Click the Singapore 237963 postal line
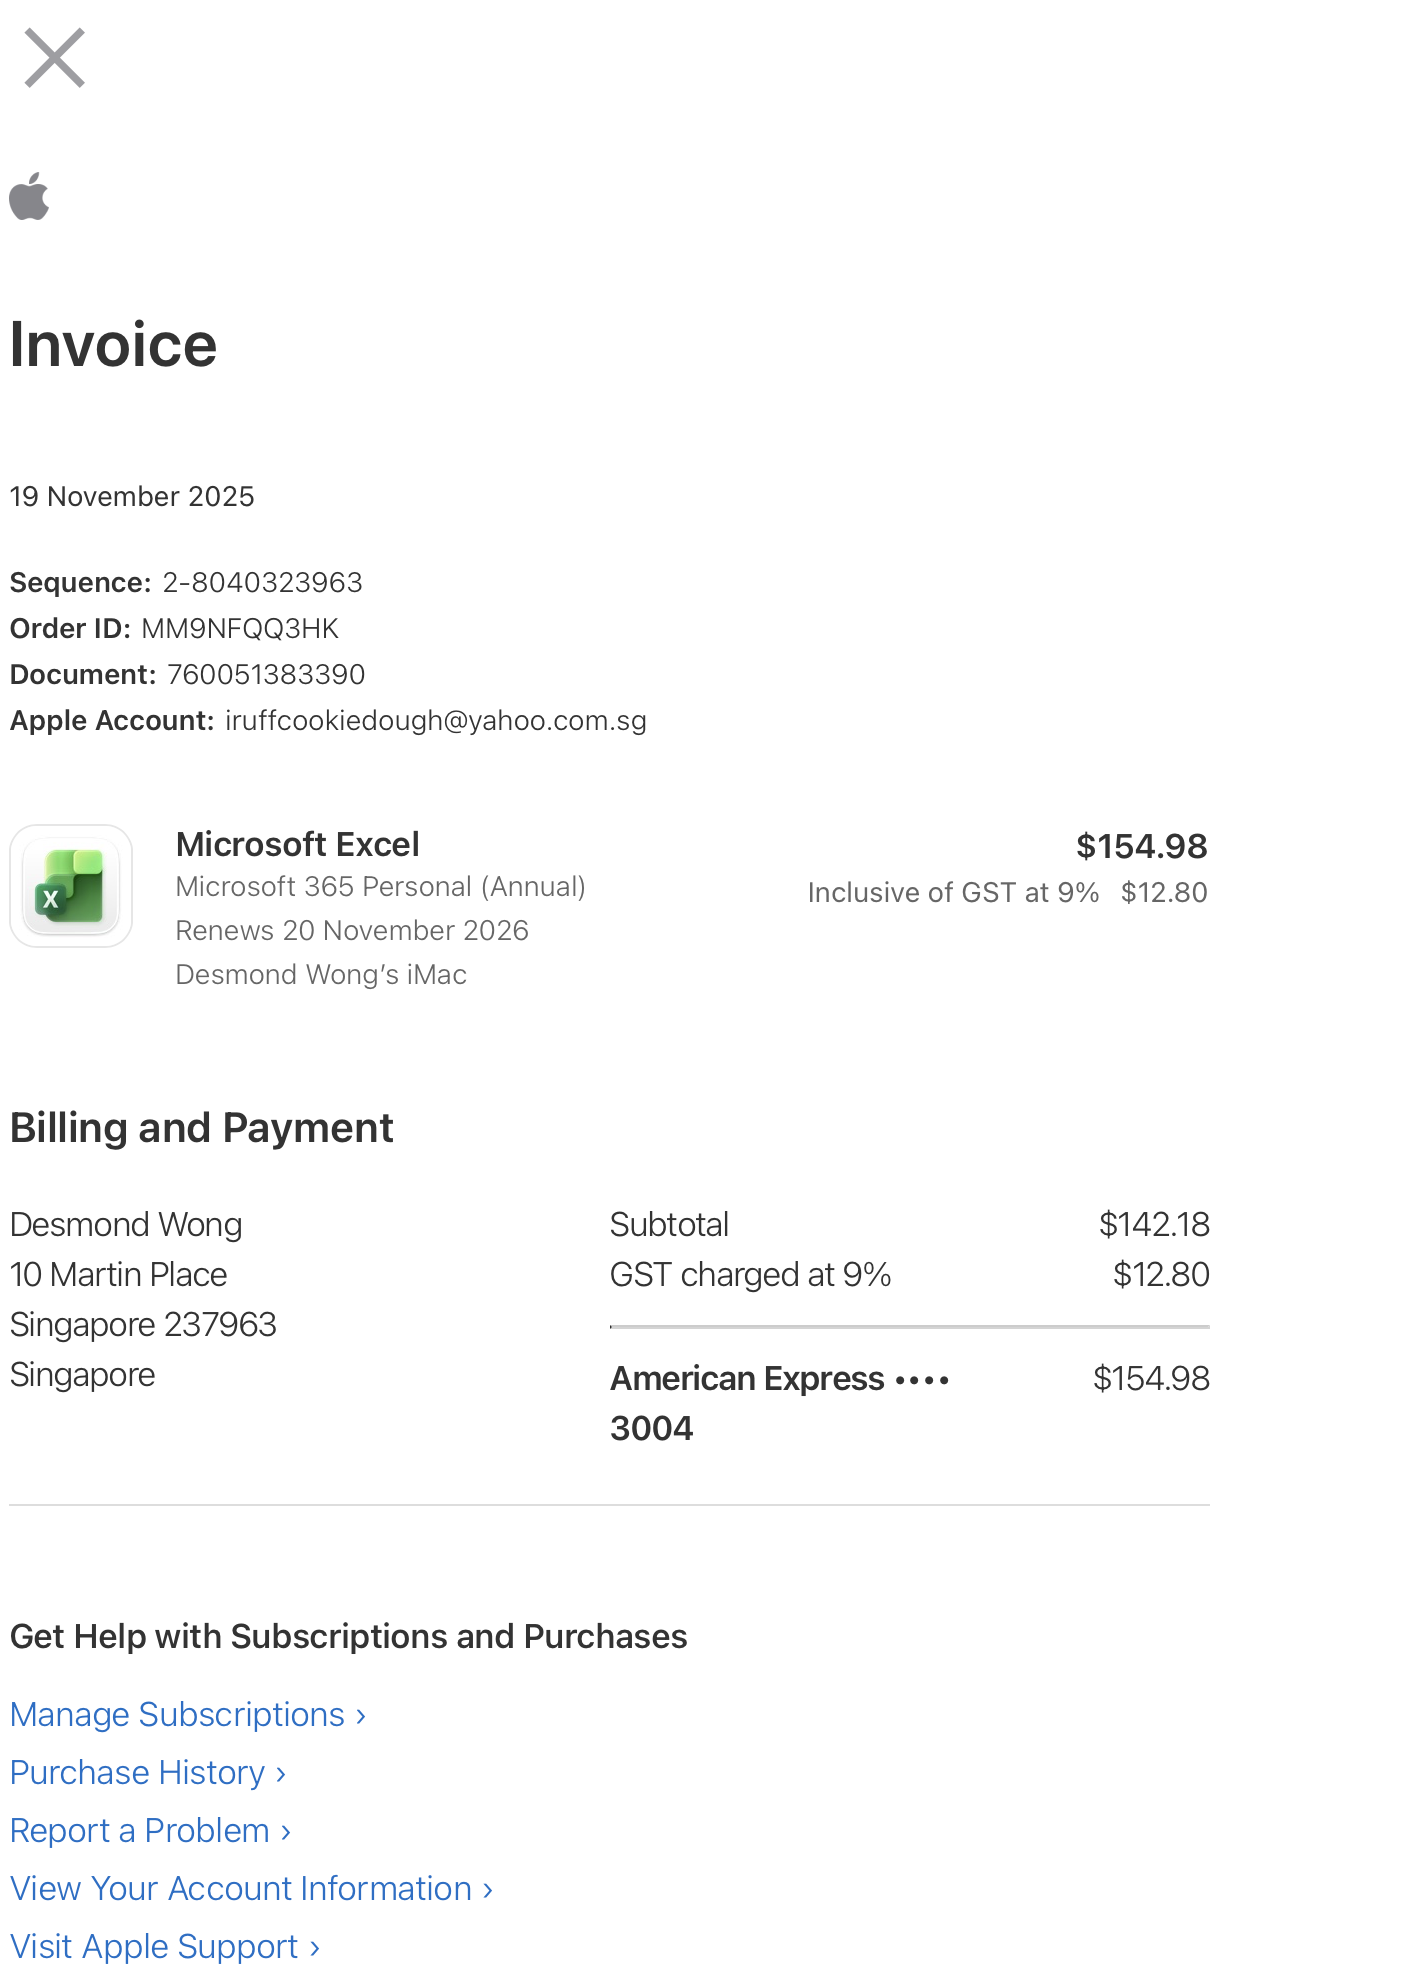The width and height of the screenshot is (1428, 1972). tap(143, 1325)
